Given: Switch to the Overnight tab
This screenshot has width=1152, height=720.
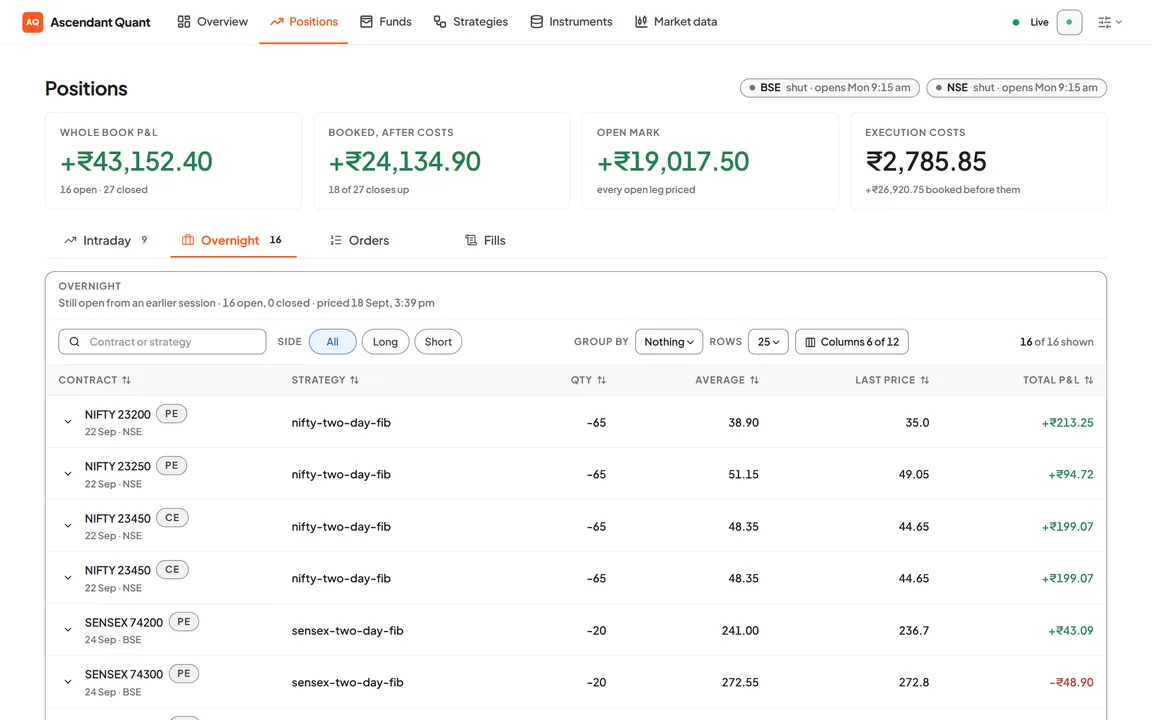Looking at the screenshot, I should (x=233, y=240).
